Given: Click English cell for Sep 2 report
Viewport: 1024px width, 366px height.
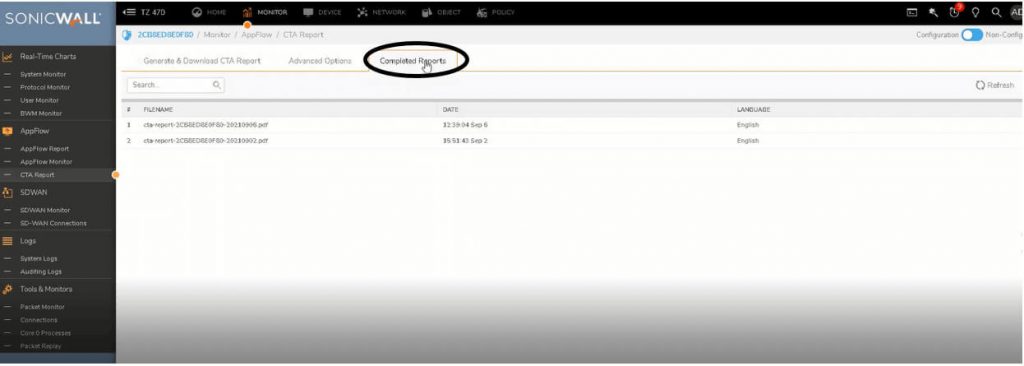Looking at the screenshot, I should pyautogui.click(x=748, y=141).
